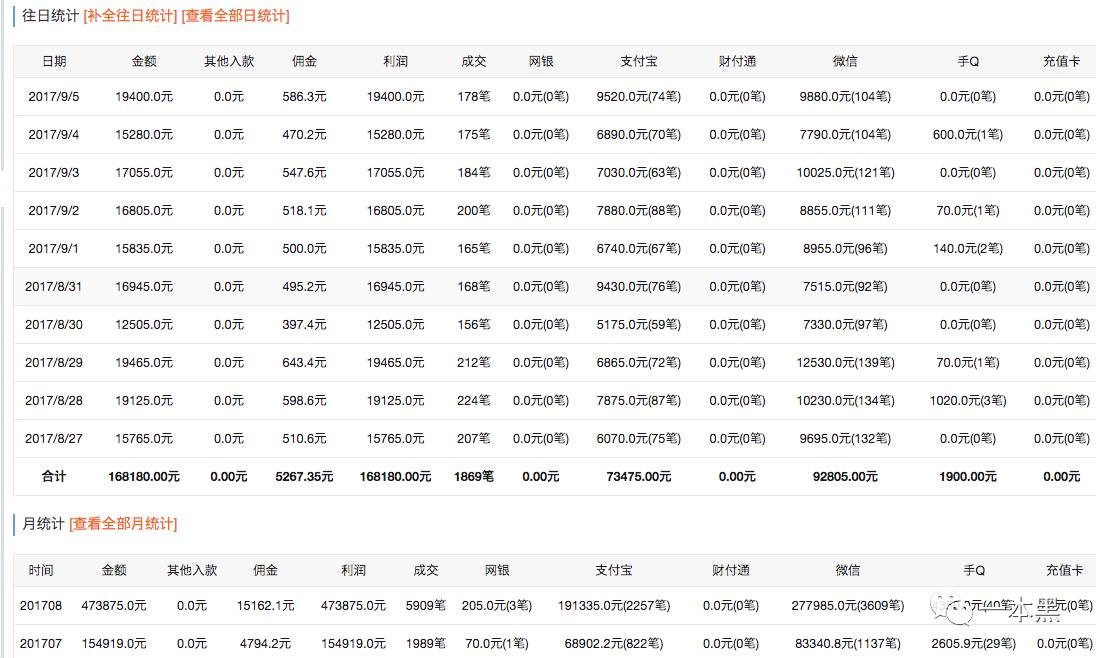1096x658 pixels.
Task: Click the total WeChat 92805.00元
Action: [845, 477]
